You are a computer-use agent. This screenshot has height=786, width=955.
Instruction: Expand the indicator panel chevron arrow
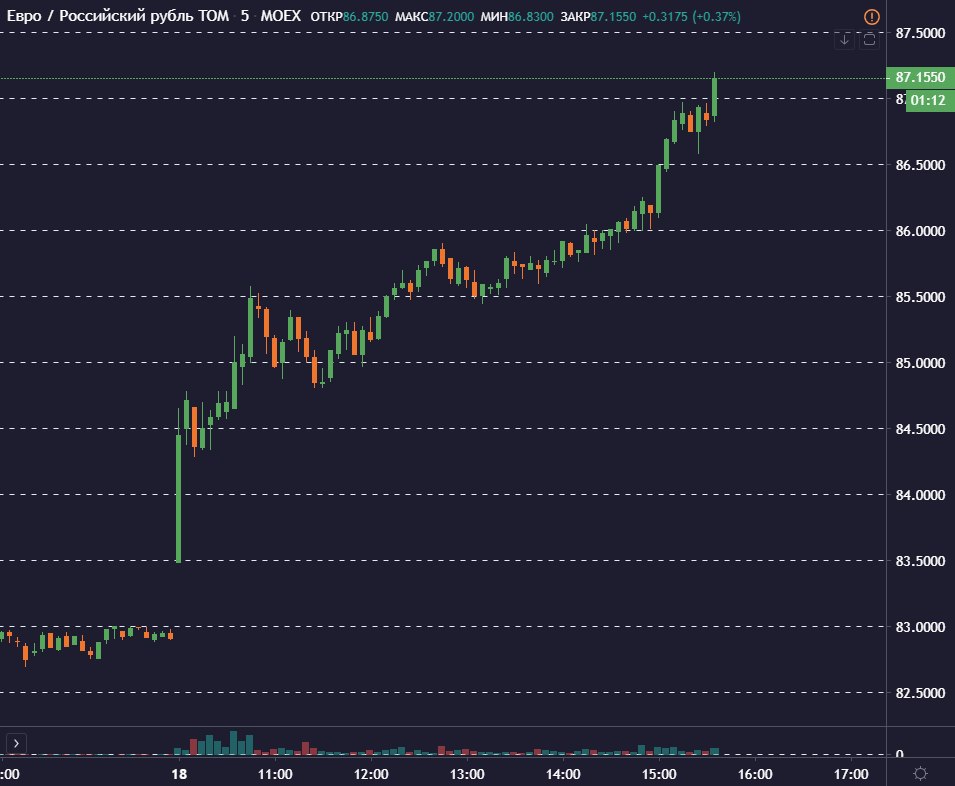click(16, 743)
